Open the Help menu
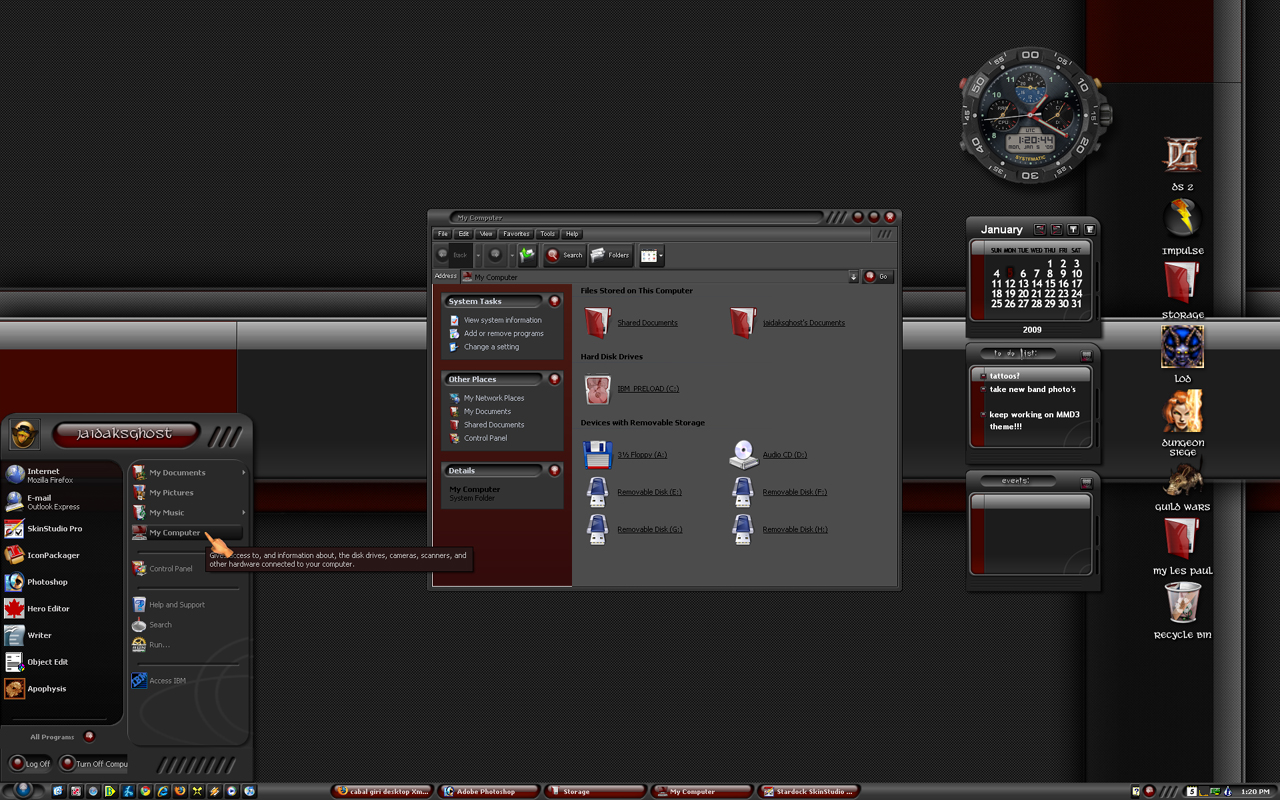 click(x=572, y=234)
